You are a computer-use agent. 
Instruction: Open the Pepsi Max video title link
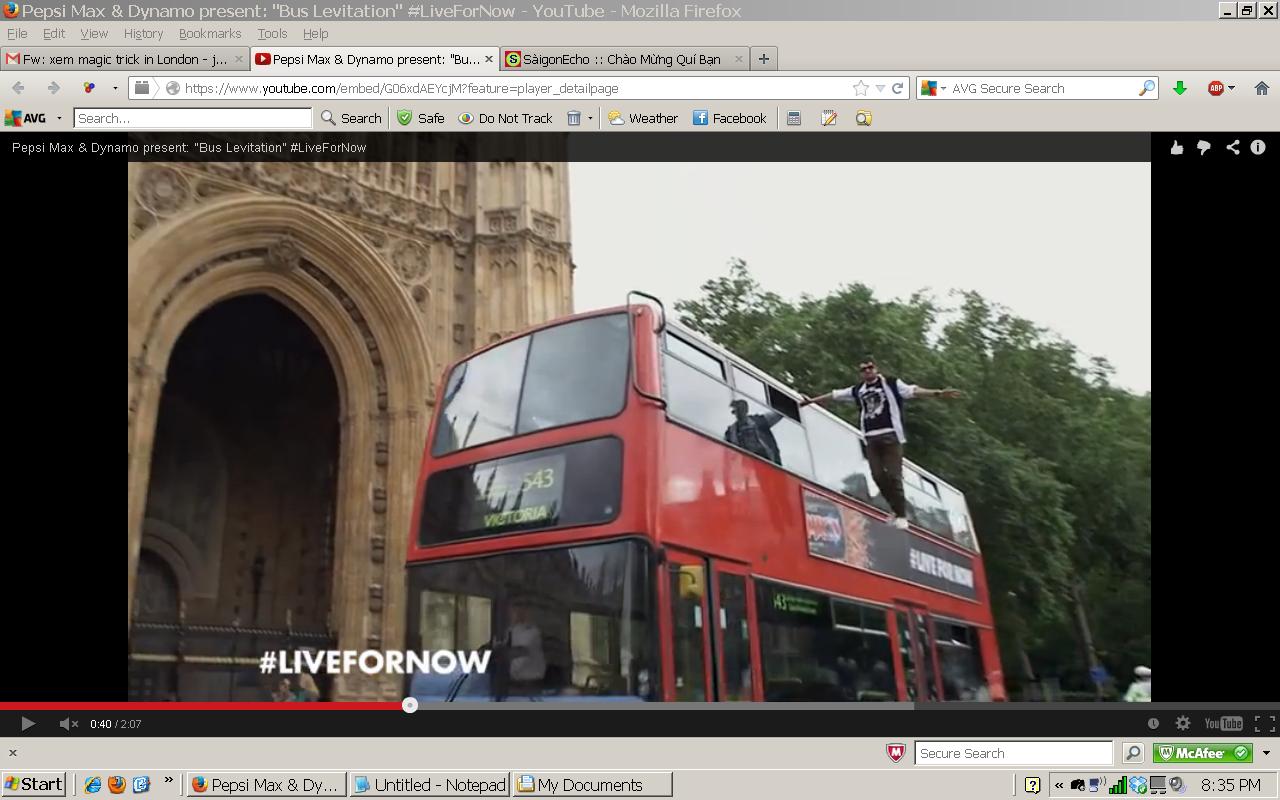coord(189,147)
